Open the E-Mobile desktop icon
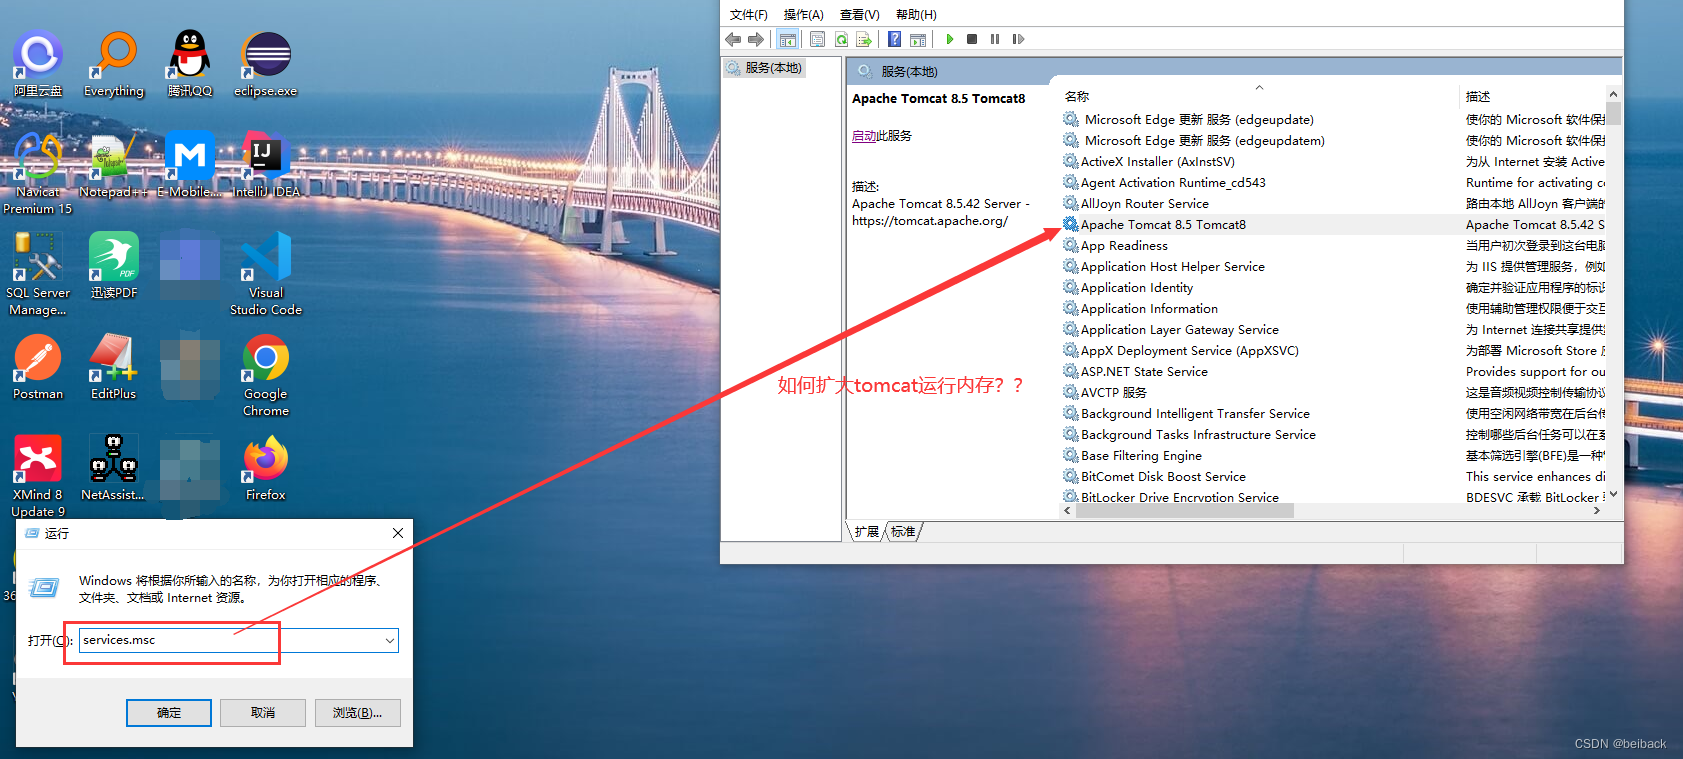 pos(190,164)
